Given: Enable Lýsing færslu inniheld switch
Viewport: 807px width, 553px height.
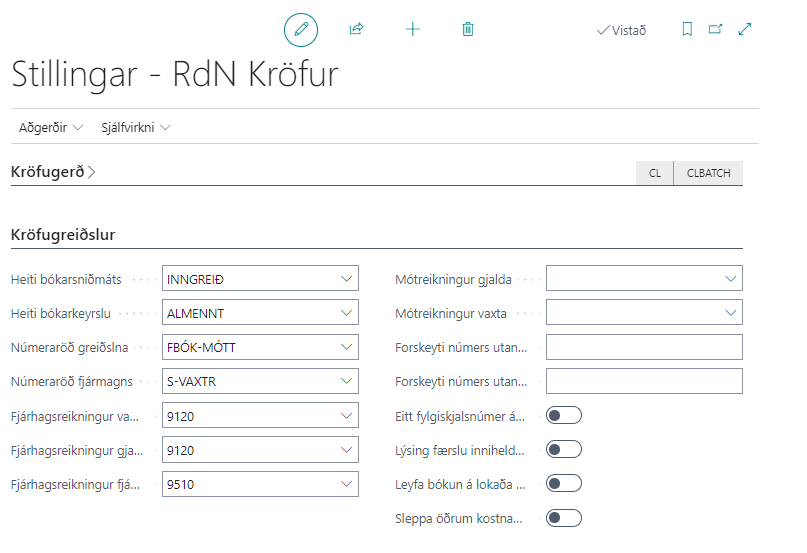Looking at the screenshot, I should pyautogui.click(x=564, y=450).
